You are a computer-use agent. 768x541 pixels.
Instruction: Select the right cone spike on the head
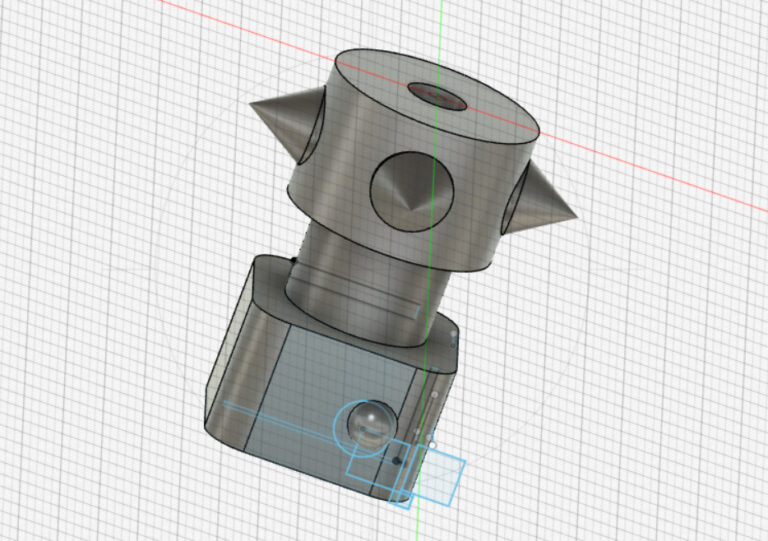[x=545, y=199]
